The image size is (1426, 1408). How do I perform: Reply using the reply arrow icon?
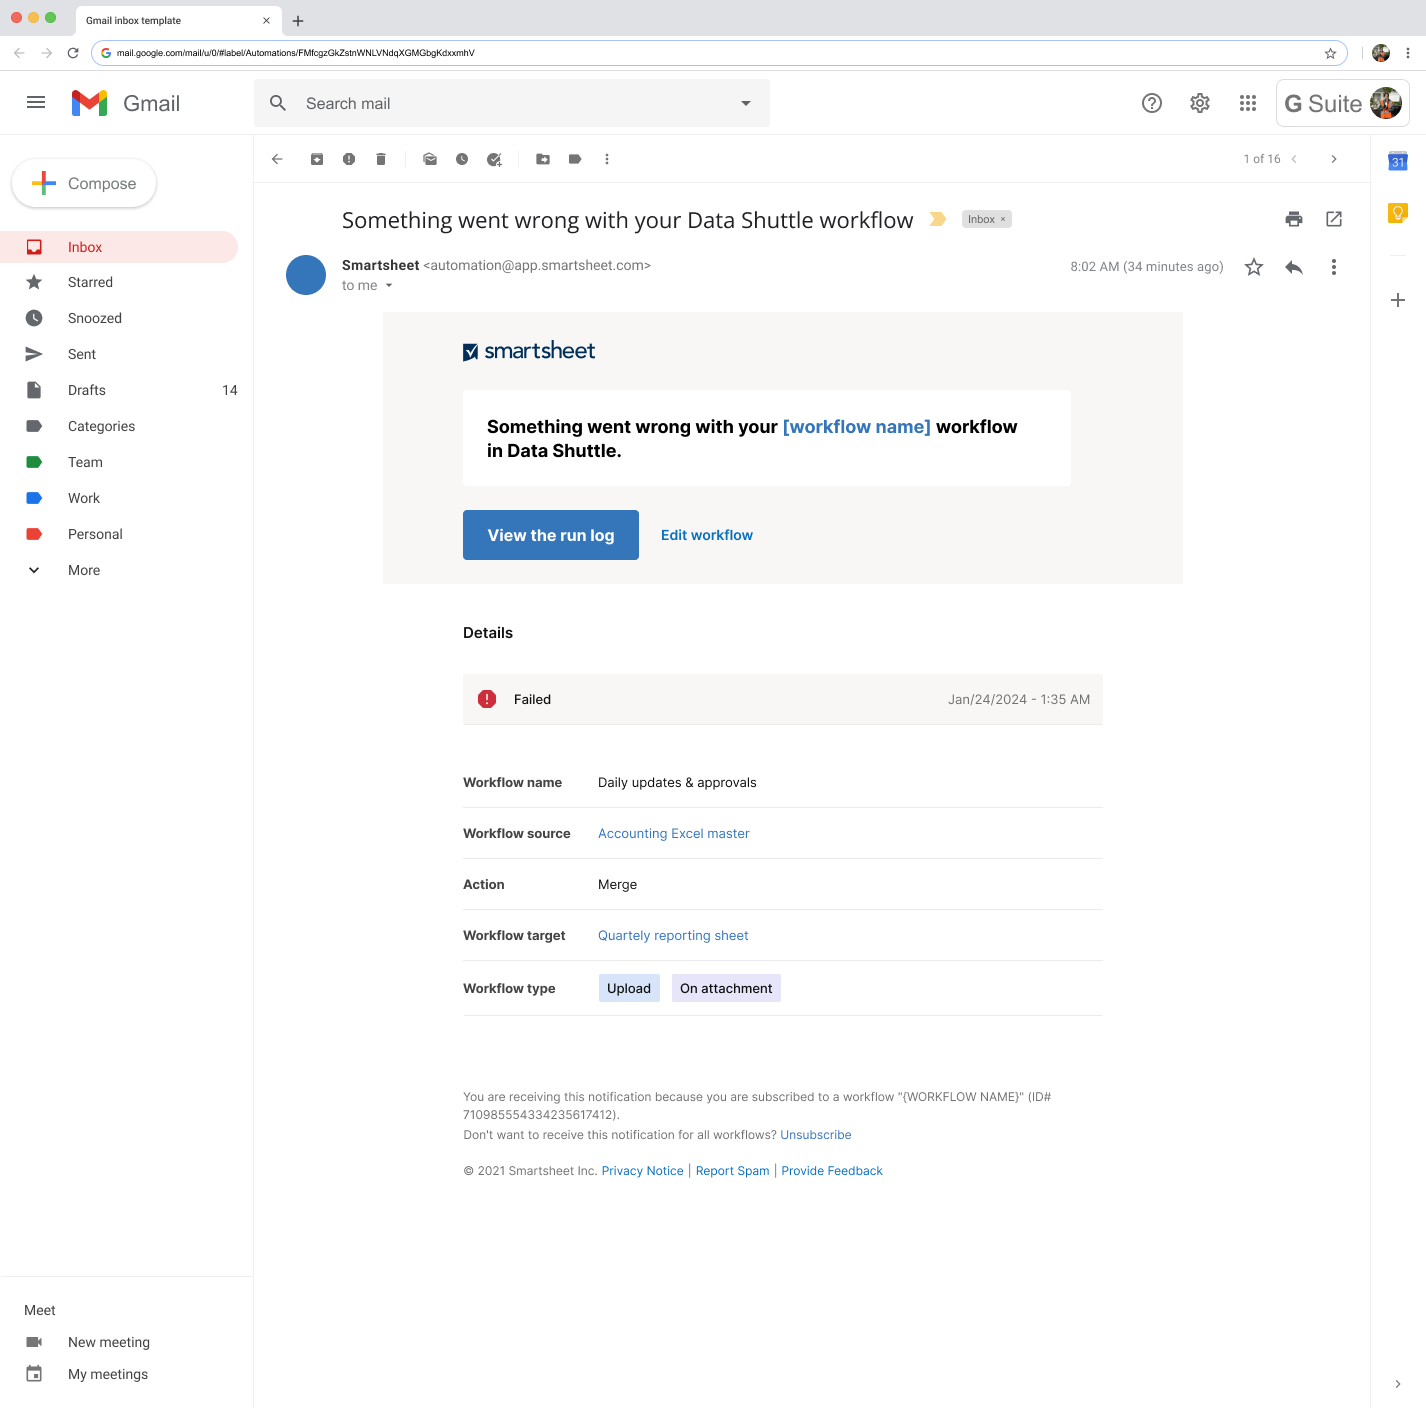point(1294,267)
